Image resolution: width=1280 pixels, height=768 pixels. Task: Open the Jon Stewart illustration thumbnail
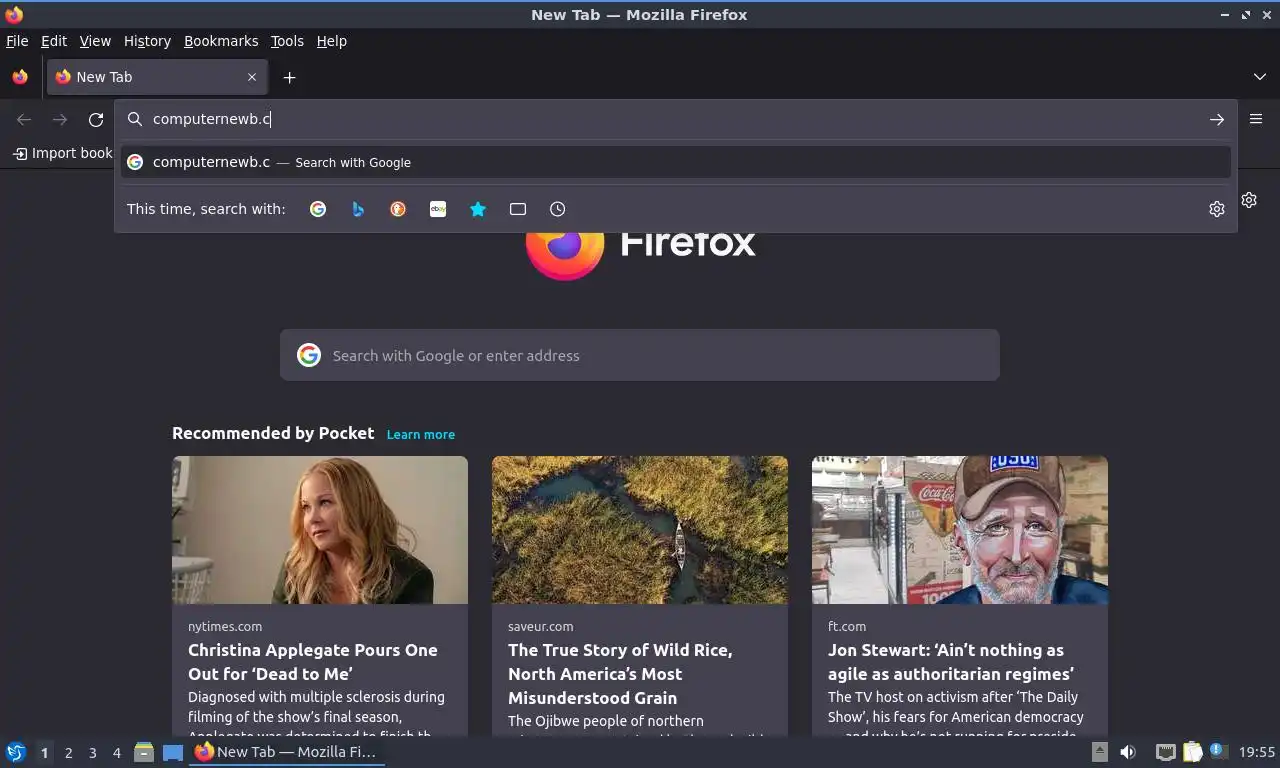tap(960, 530)
